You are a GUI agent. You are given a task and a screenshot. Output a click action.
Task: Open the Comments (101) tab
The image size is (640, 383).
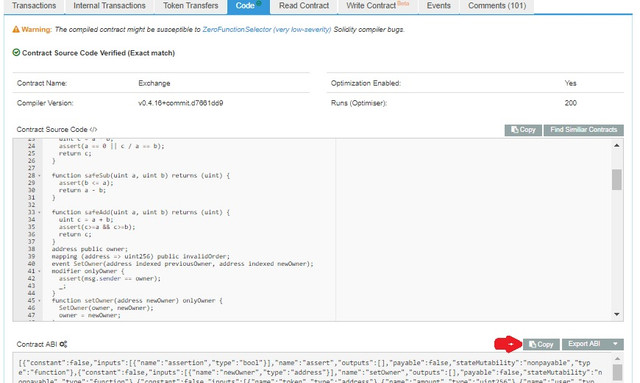(497, 6)
